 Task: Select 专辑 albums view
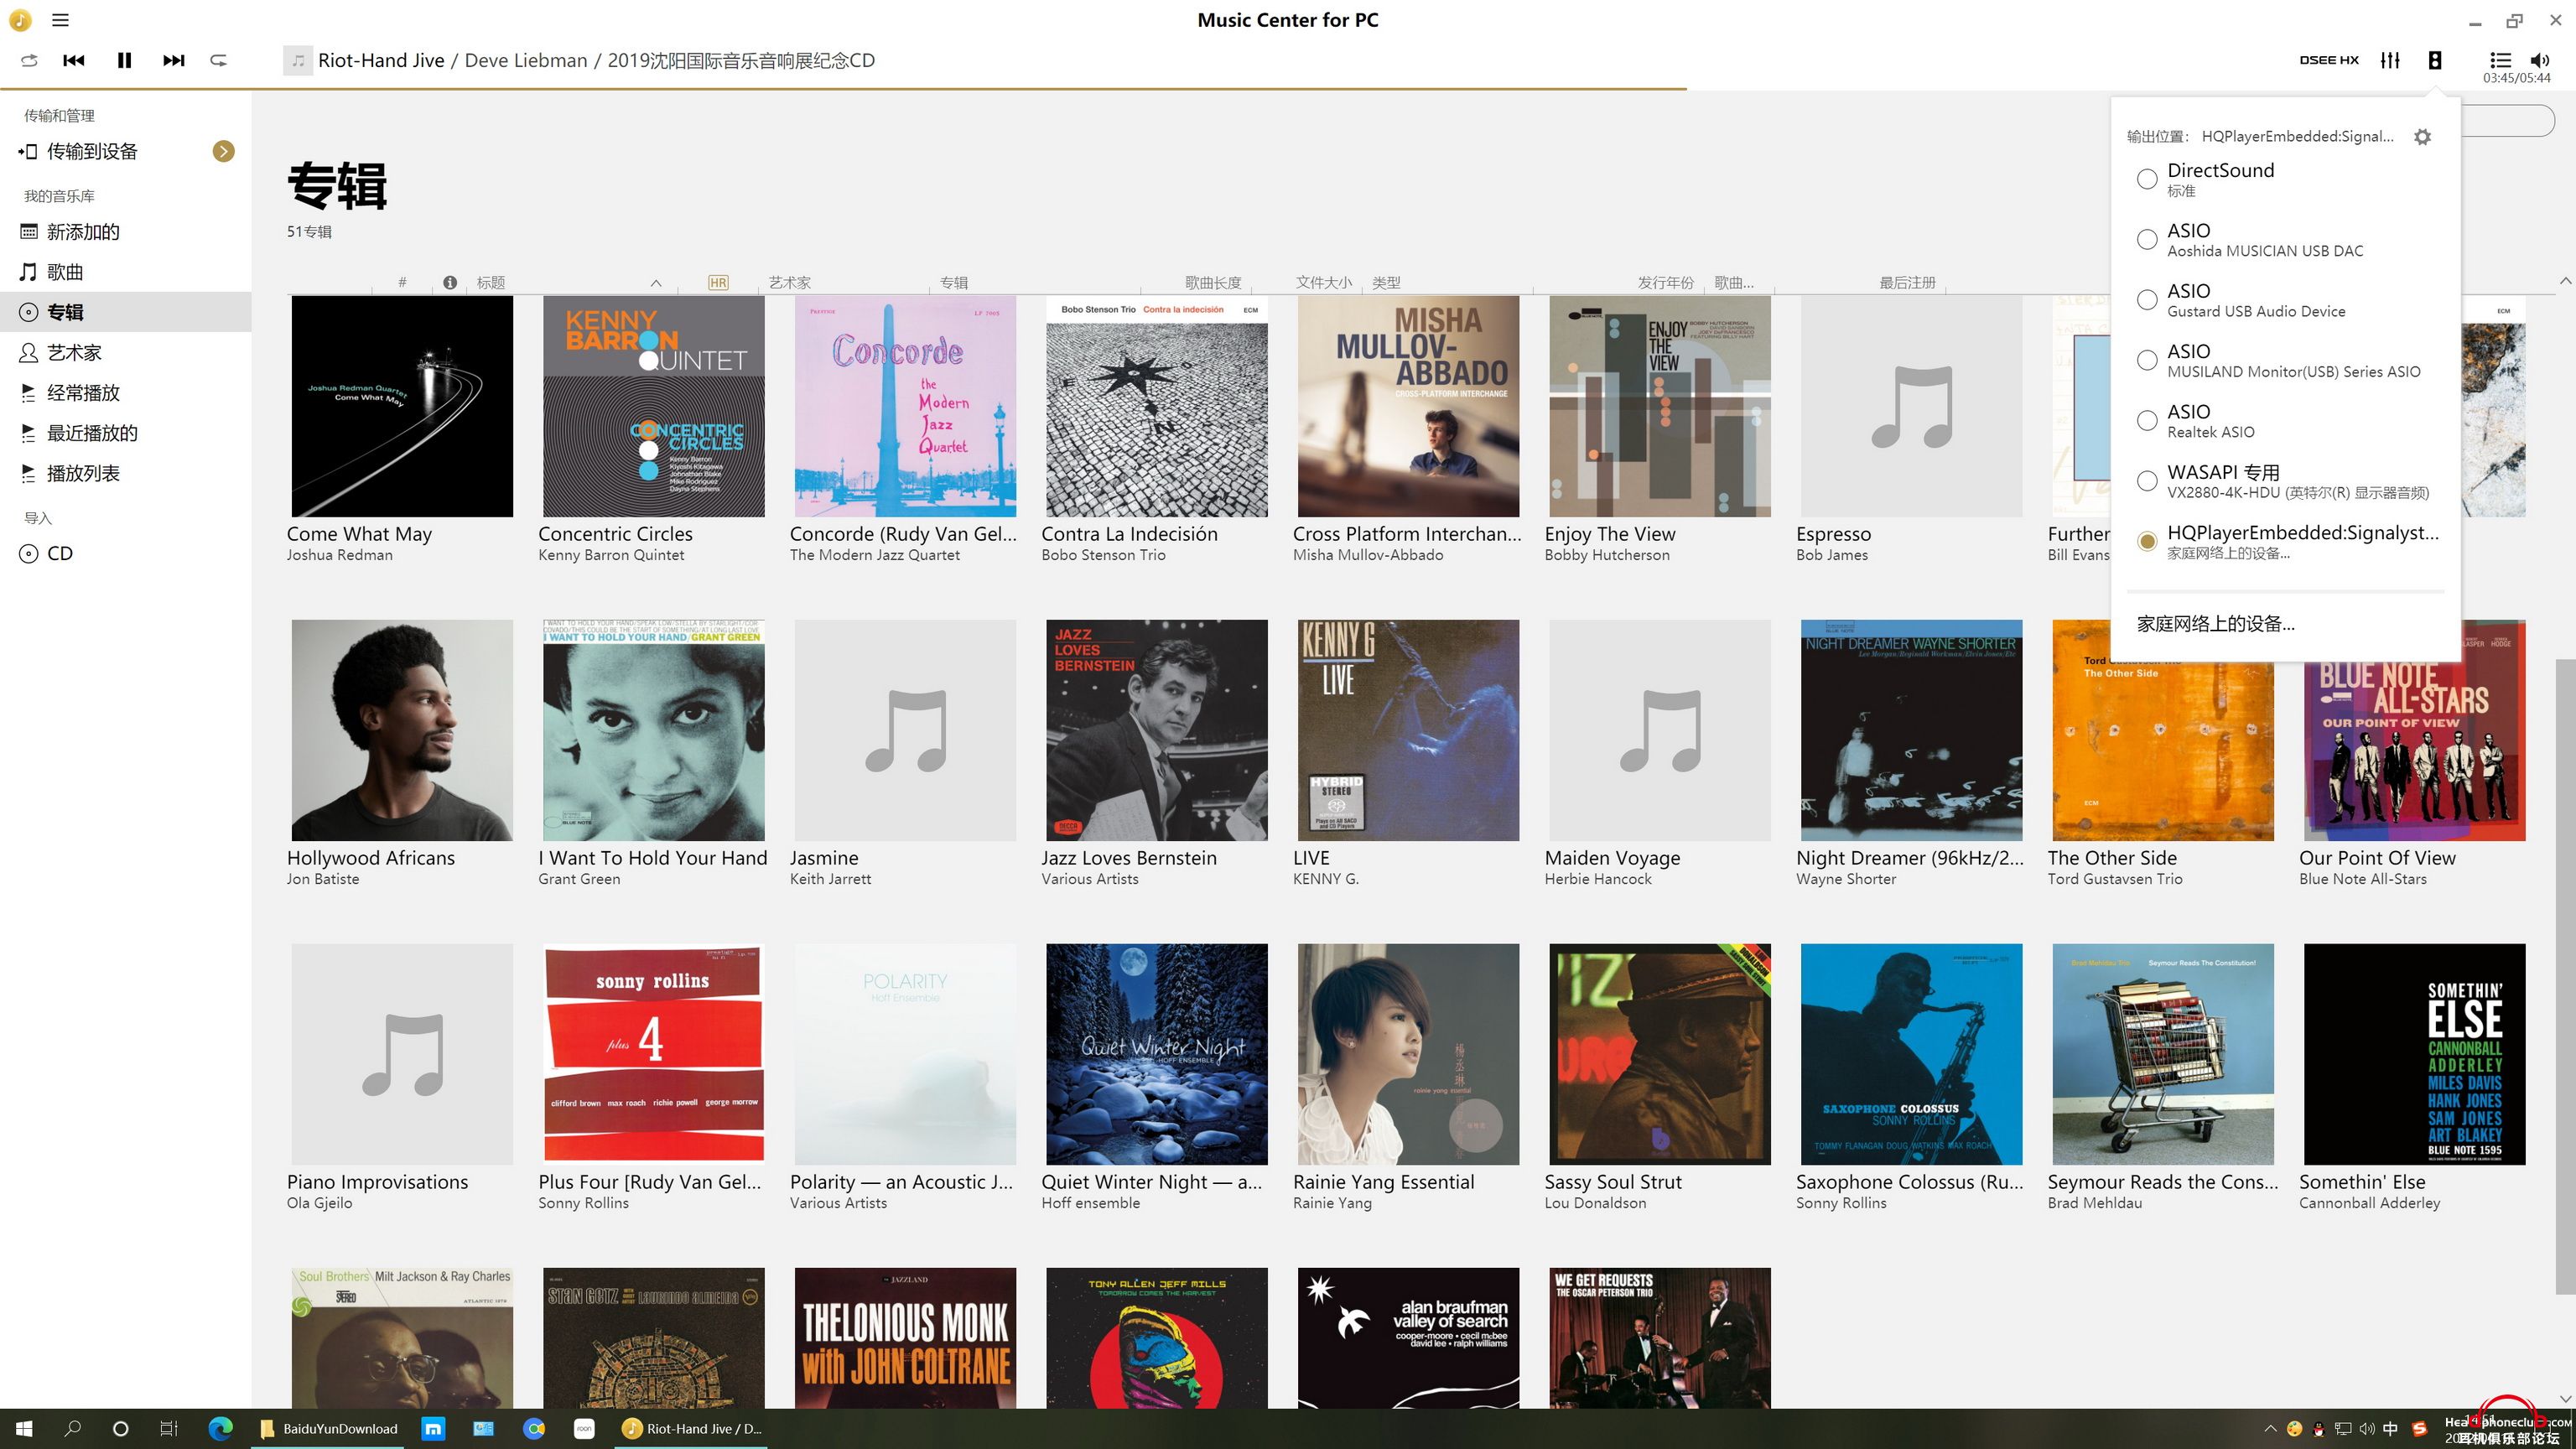pos(126,312)
